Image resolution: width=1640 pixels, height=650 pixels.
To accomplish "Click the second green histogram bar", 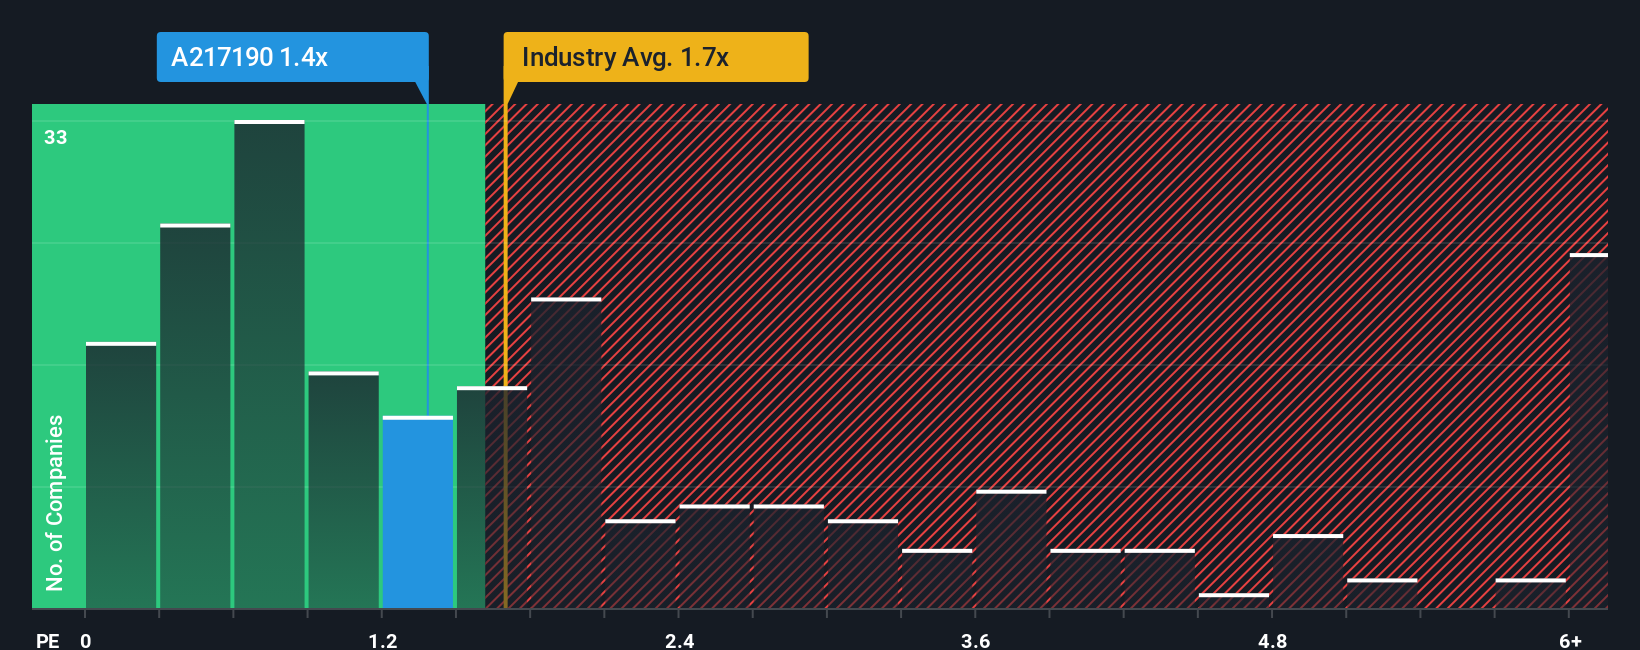I will (195, 417).
